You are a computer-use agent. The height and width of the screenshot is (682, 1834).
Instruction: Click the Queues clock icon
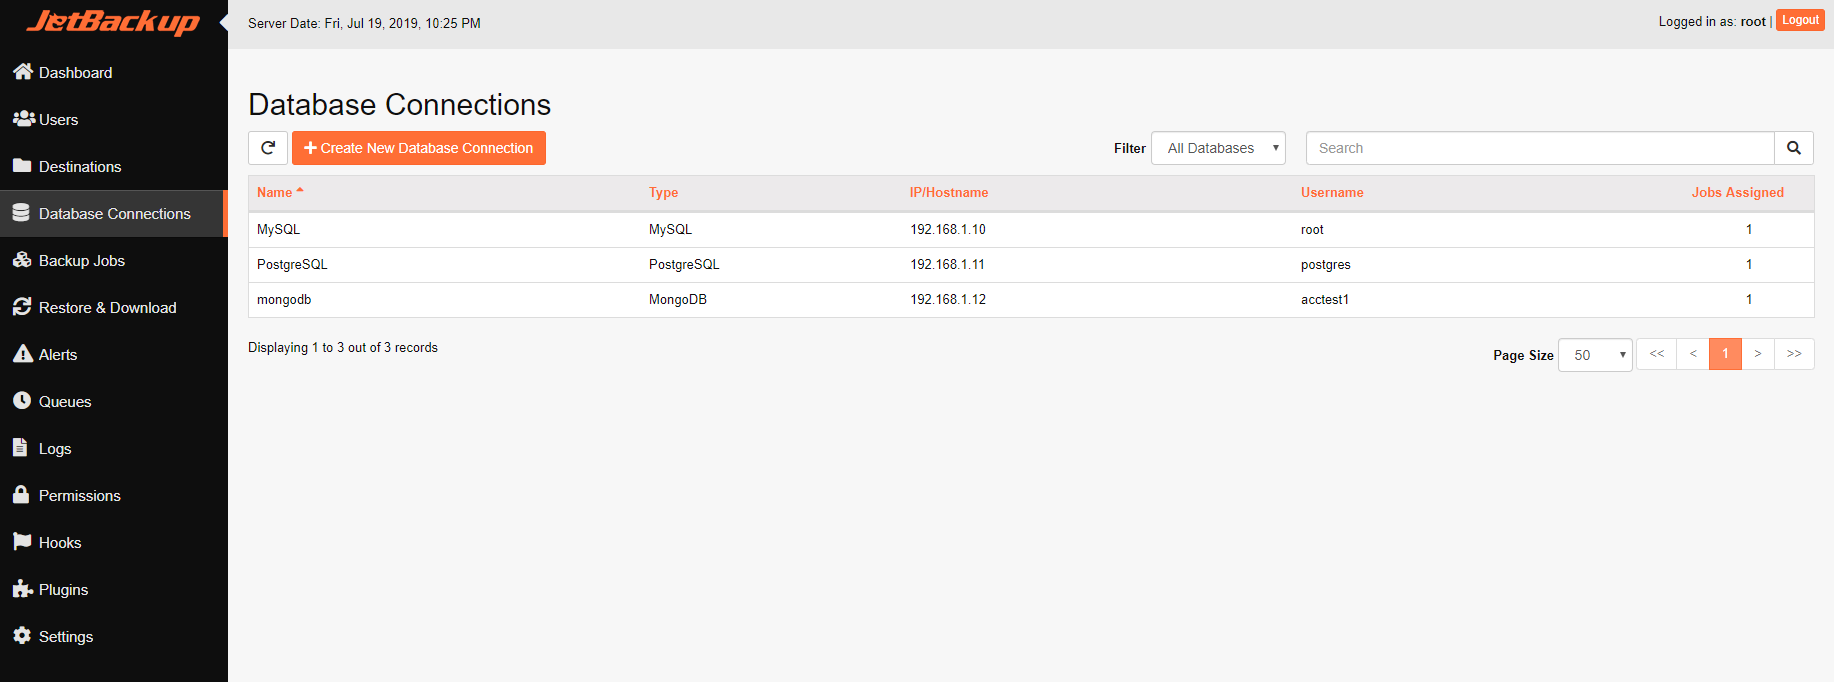22,401
